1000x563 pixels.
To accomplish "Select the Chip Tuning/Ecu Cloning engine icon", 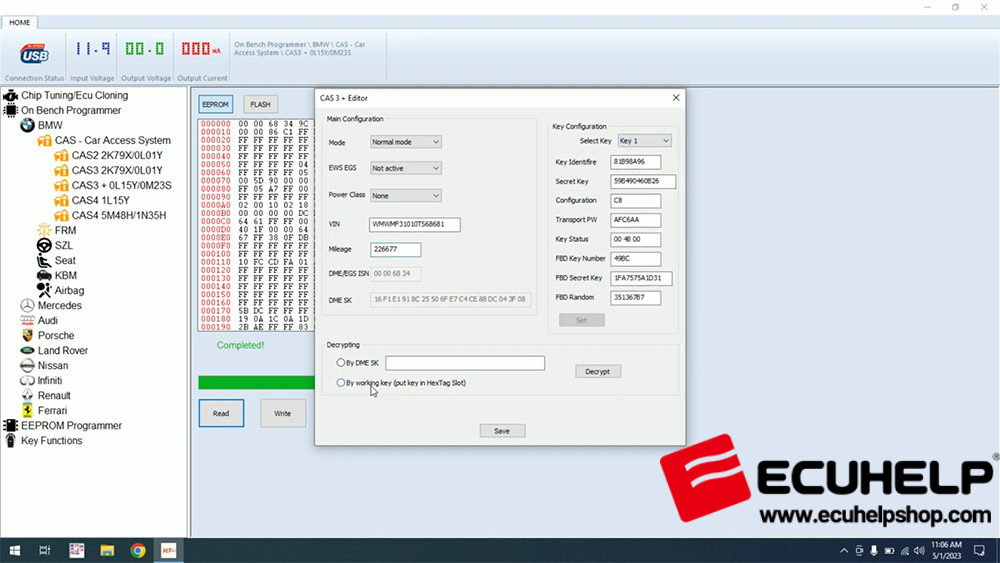I will point(10,96).
